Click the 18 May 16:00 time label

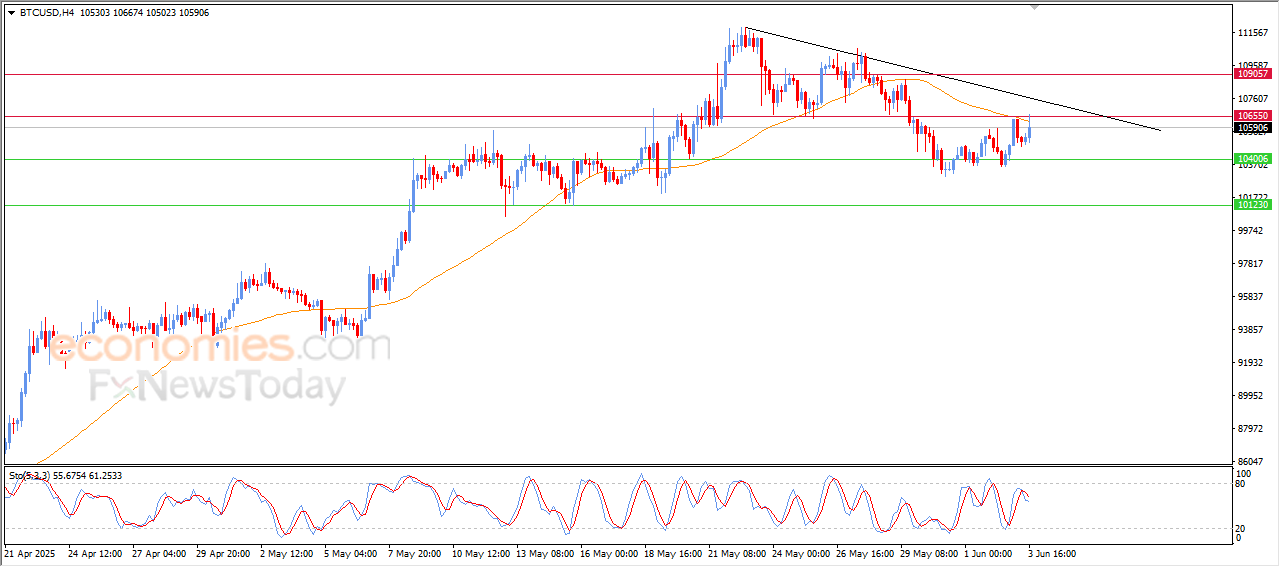pyautogui.click(x=675, y=552)
